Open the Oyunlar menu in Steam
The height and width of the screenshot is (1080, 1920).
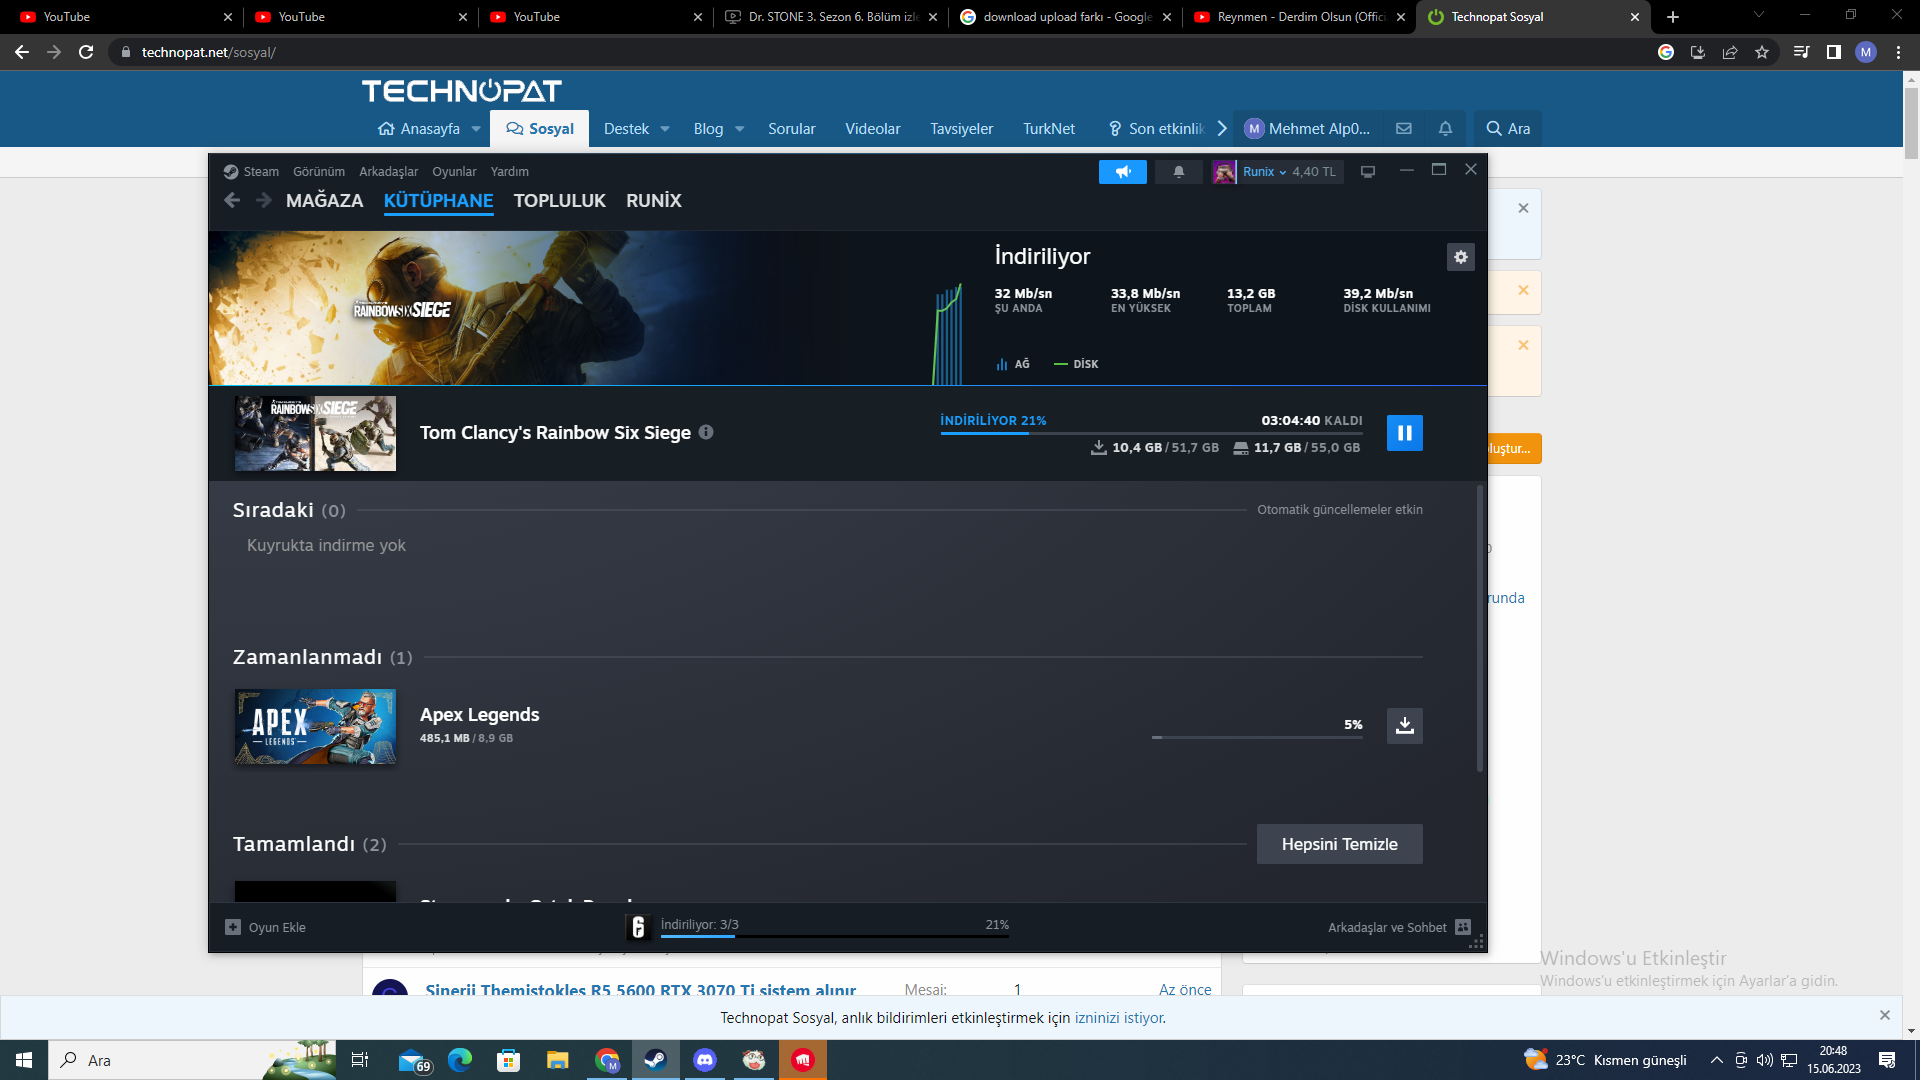click(454, 171)
